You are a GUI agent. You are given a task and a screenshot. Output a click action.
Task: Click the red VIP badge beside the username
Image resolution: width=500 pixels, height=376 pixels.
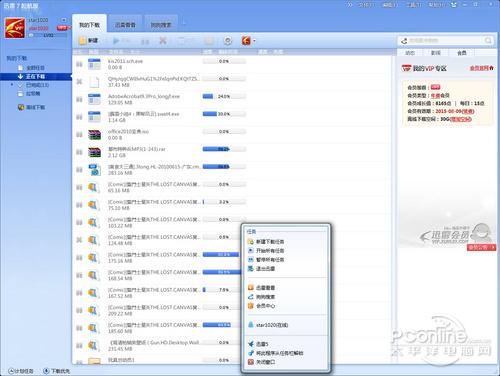click(x=62, y=28)
